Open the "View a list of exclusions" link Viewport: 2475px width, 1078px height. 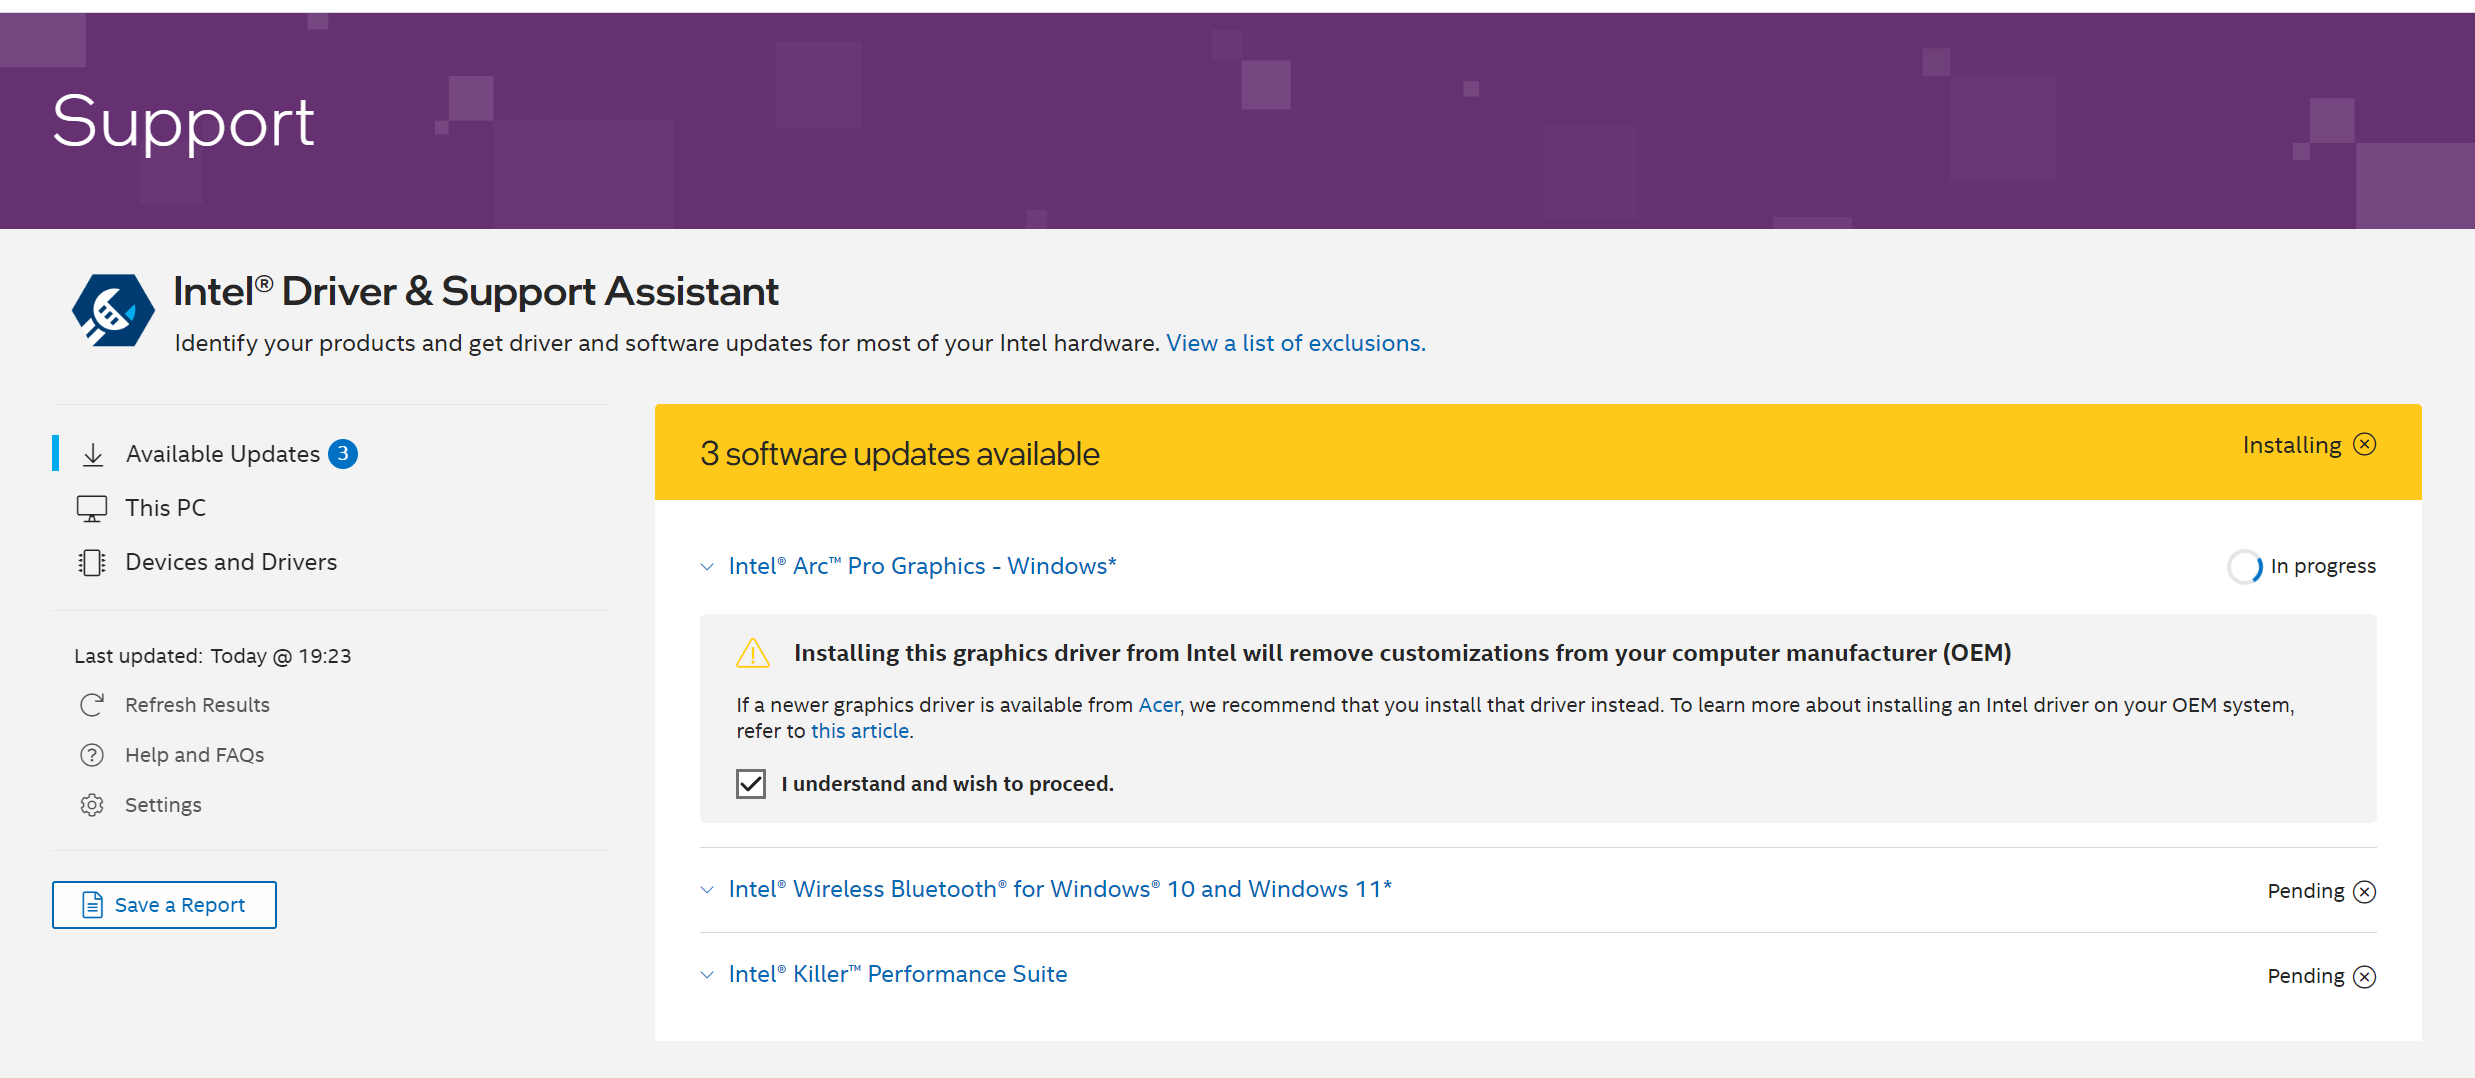tap(1296, 343)
